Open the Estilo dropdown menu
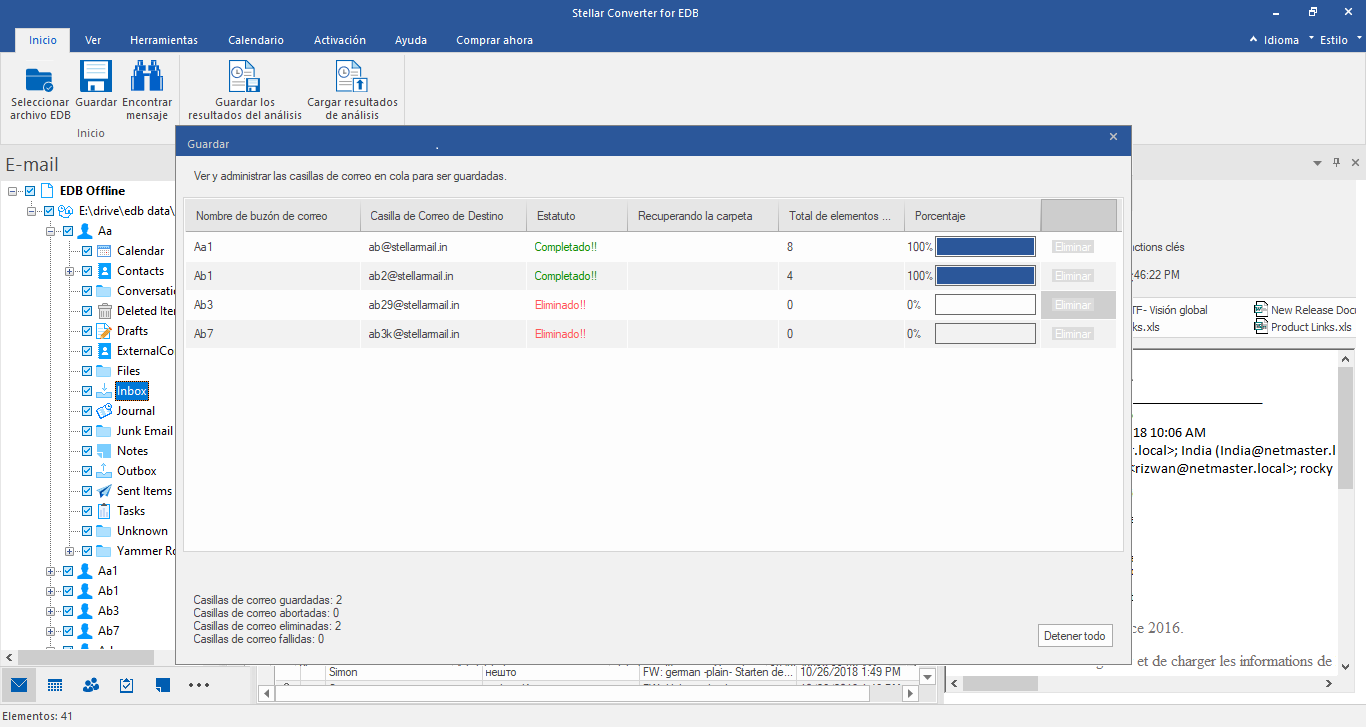The width and height of the screenshot is (1366, 727). pyautogui.click(x=1339, y=40)
